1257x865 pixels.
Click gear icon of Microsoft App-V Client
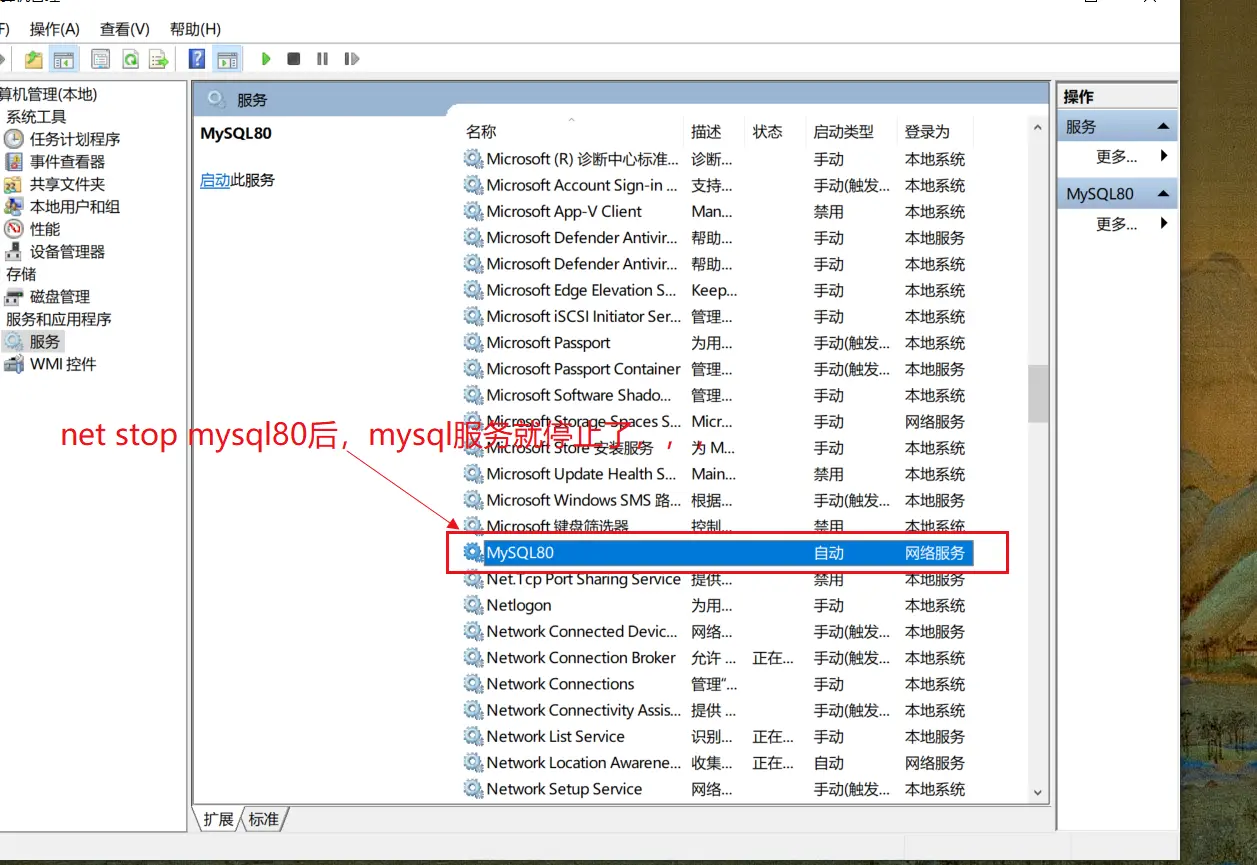(473, 211)
